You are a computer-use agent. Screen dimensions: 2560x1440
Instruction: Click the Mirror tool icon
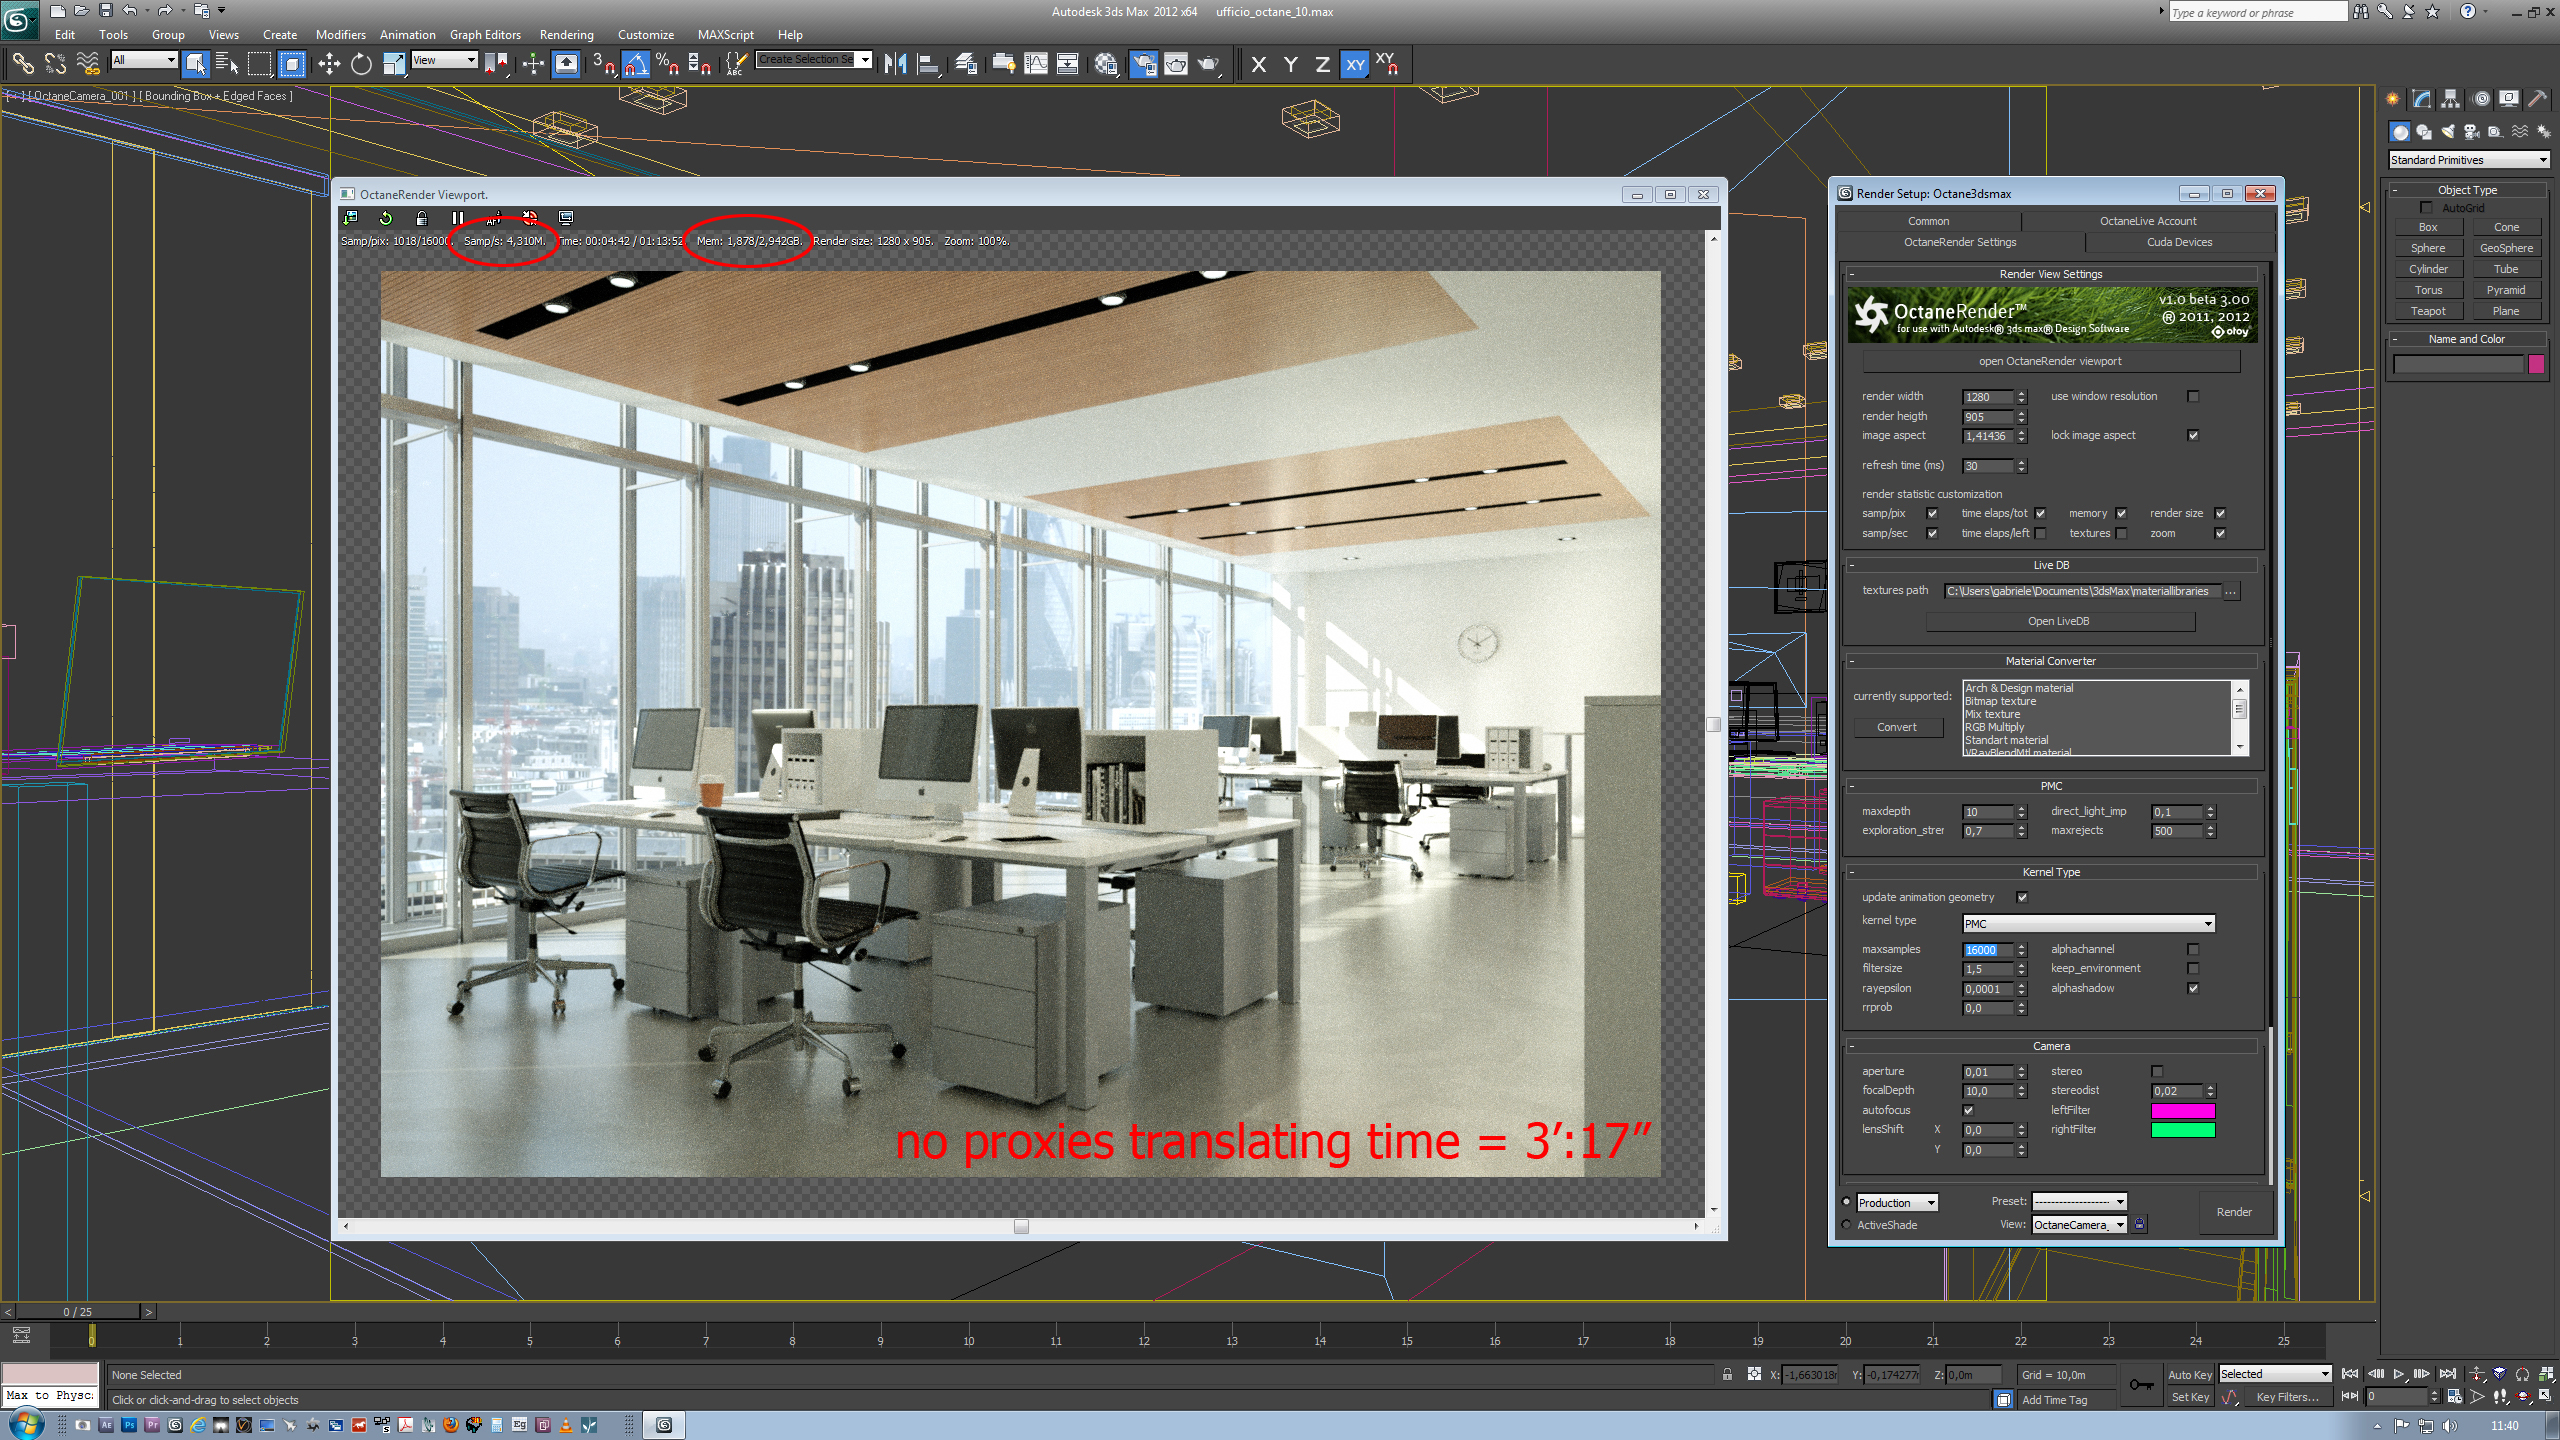pos(895,65)
